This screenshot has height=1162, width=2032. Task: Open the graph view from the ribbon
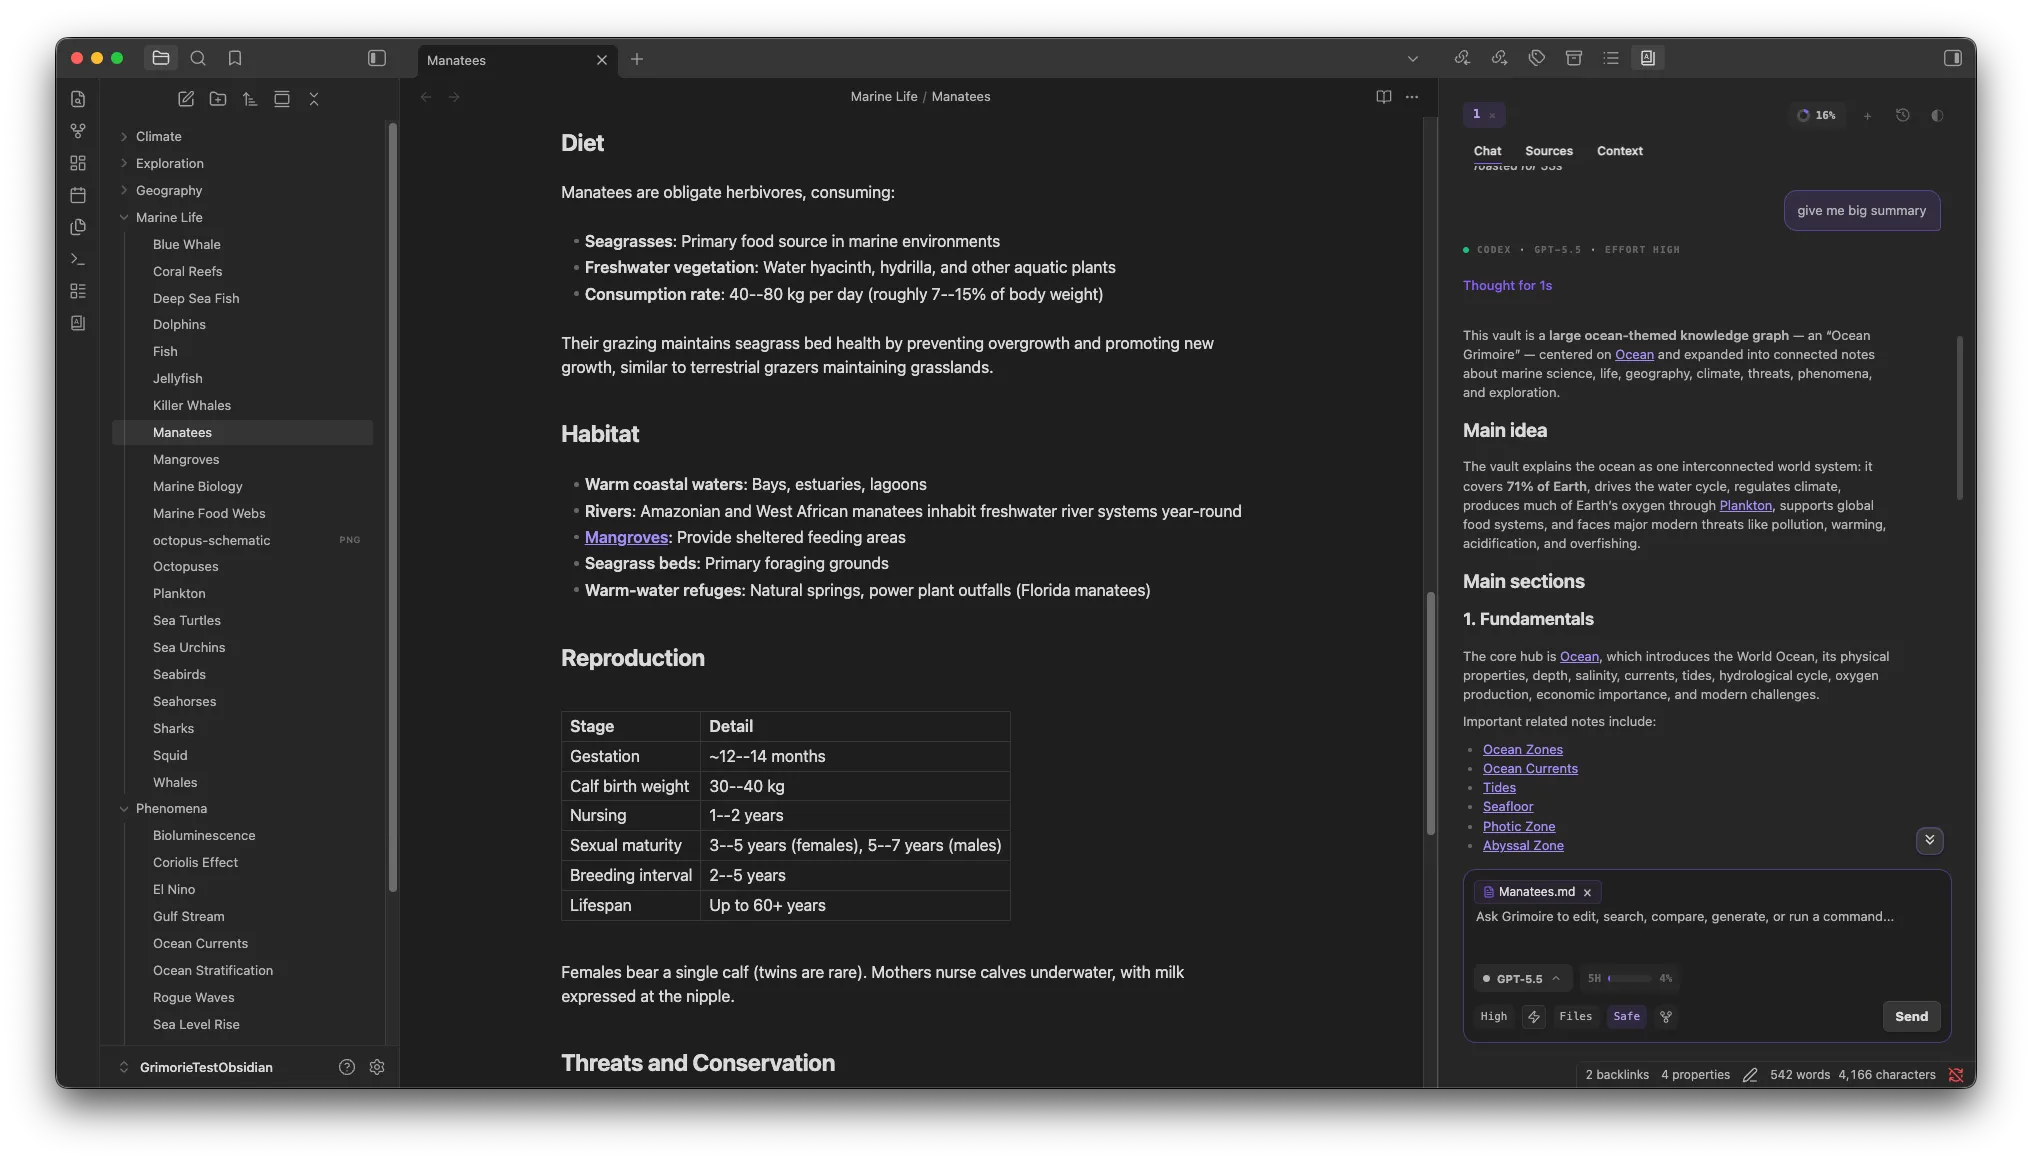point(78,131)
